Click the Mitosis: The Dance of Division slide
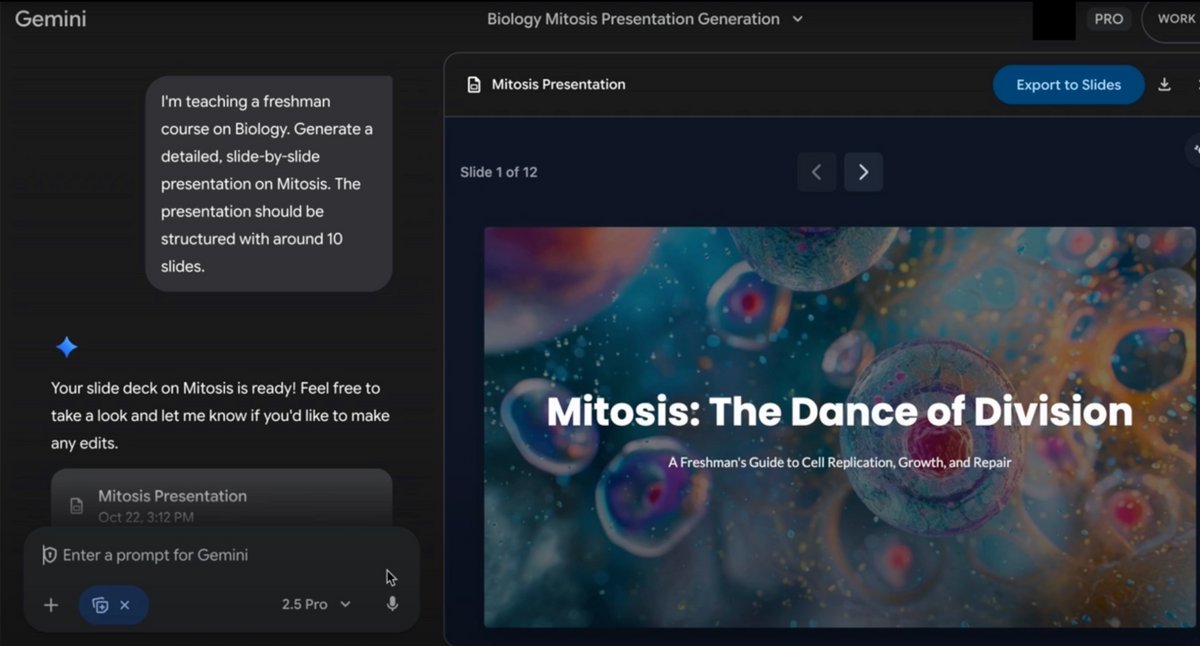This screenshot has height=646, width=1200. click(838, 427)
